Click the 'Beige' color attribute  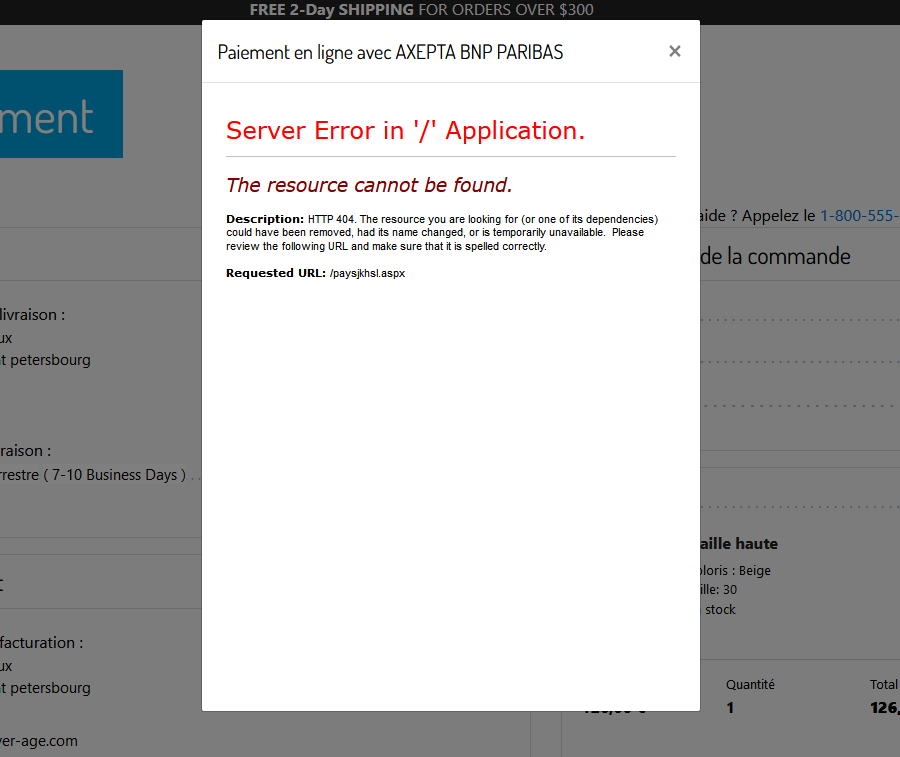pos(753,571)
